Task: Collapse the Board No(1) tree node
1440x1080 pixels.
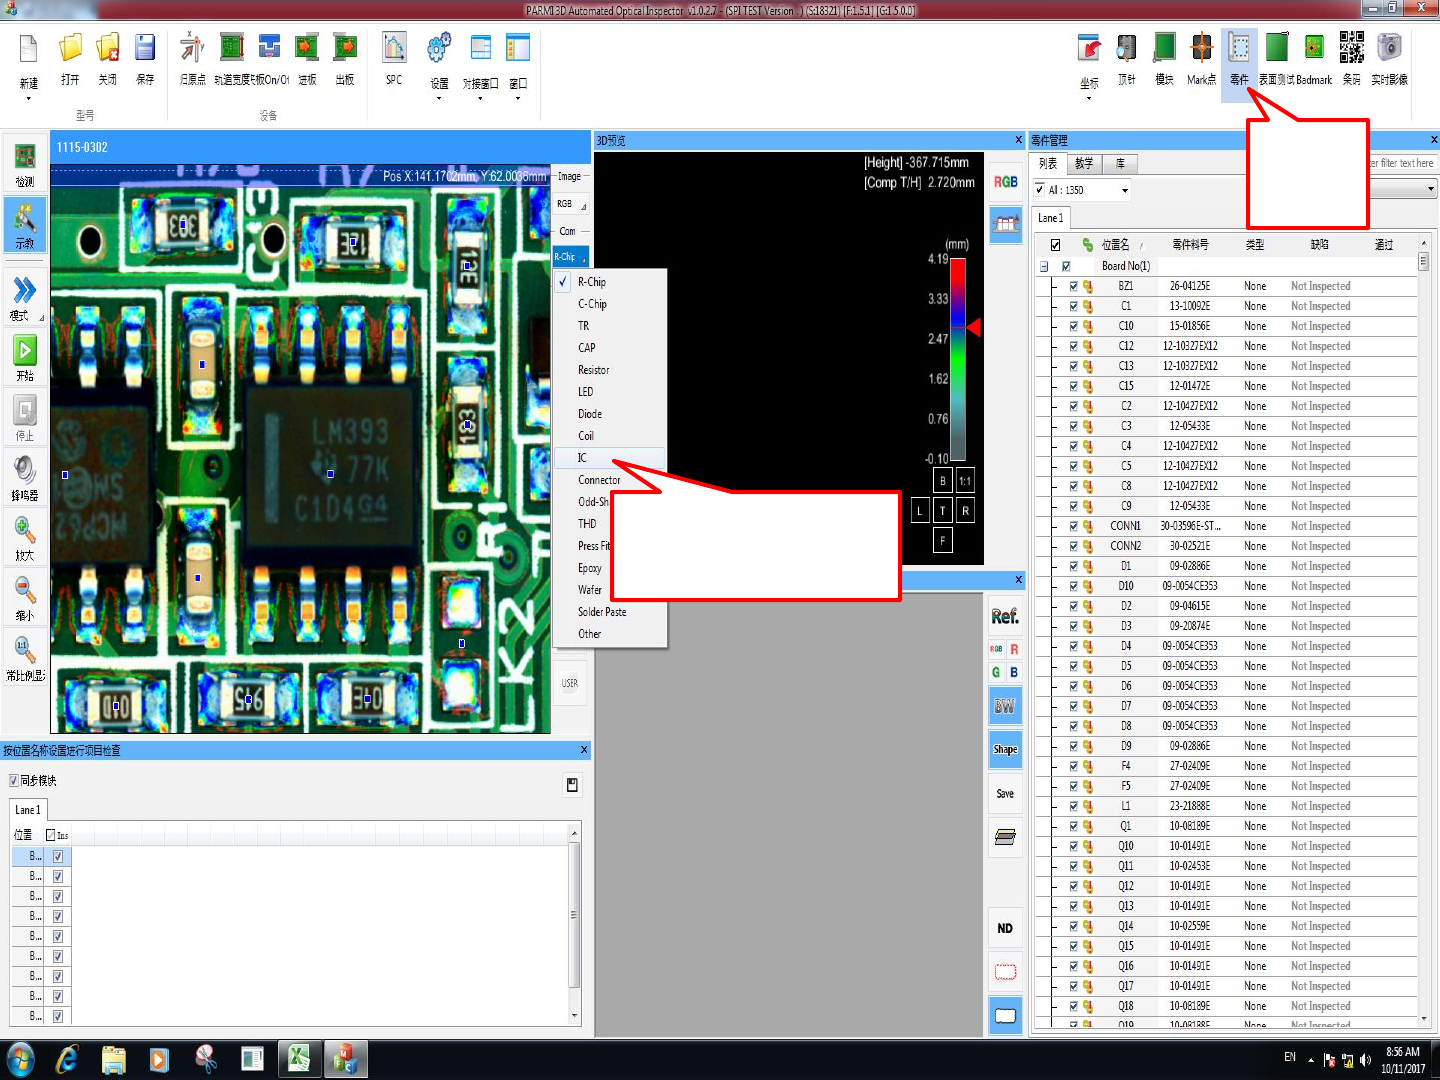Action: tap(1044, 267)
